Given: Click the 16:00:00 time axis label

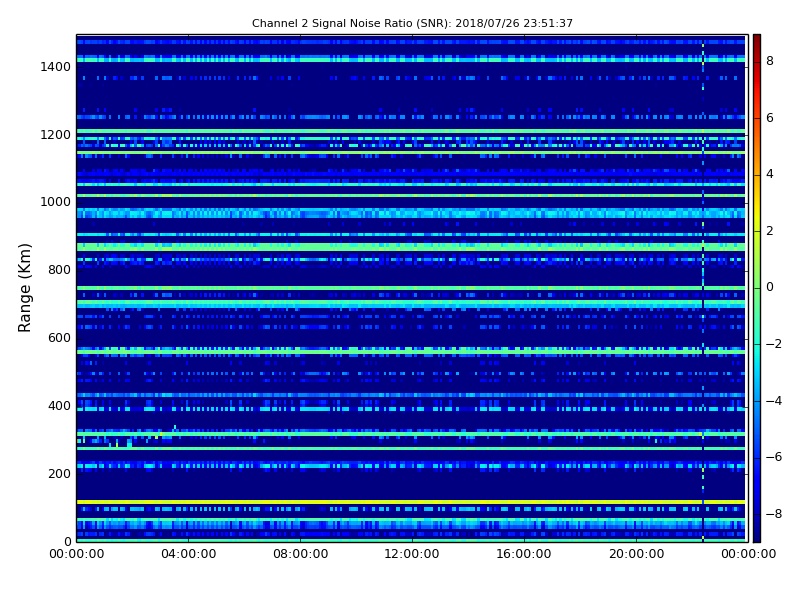Looking at the screenshot, I should coord(524,554).
